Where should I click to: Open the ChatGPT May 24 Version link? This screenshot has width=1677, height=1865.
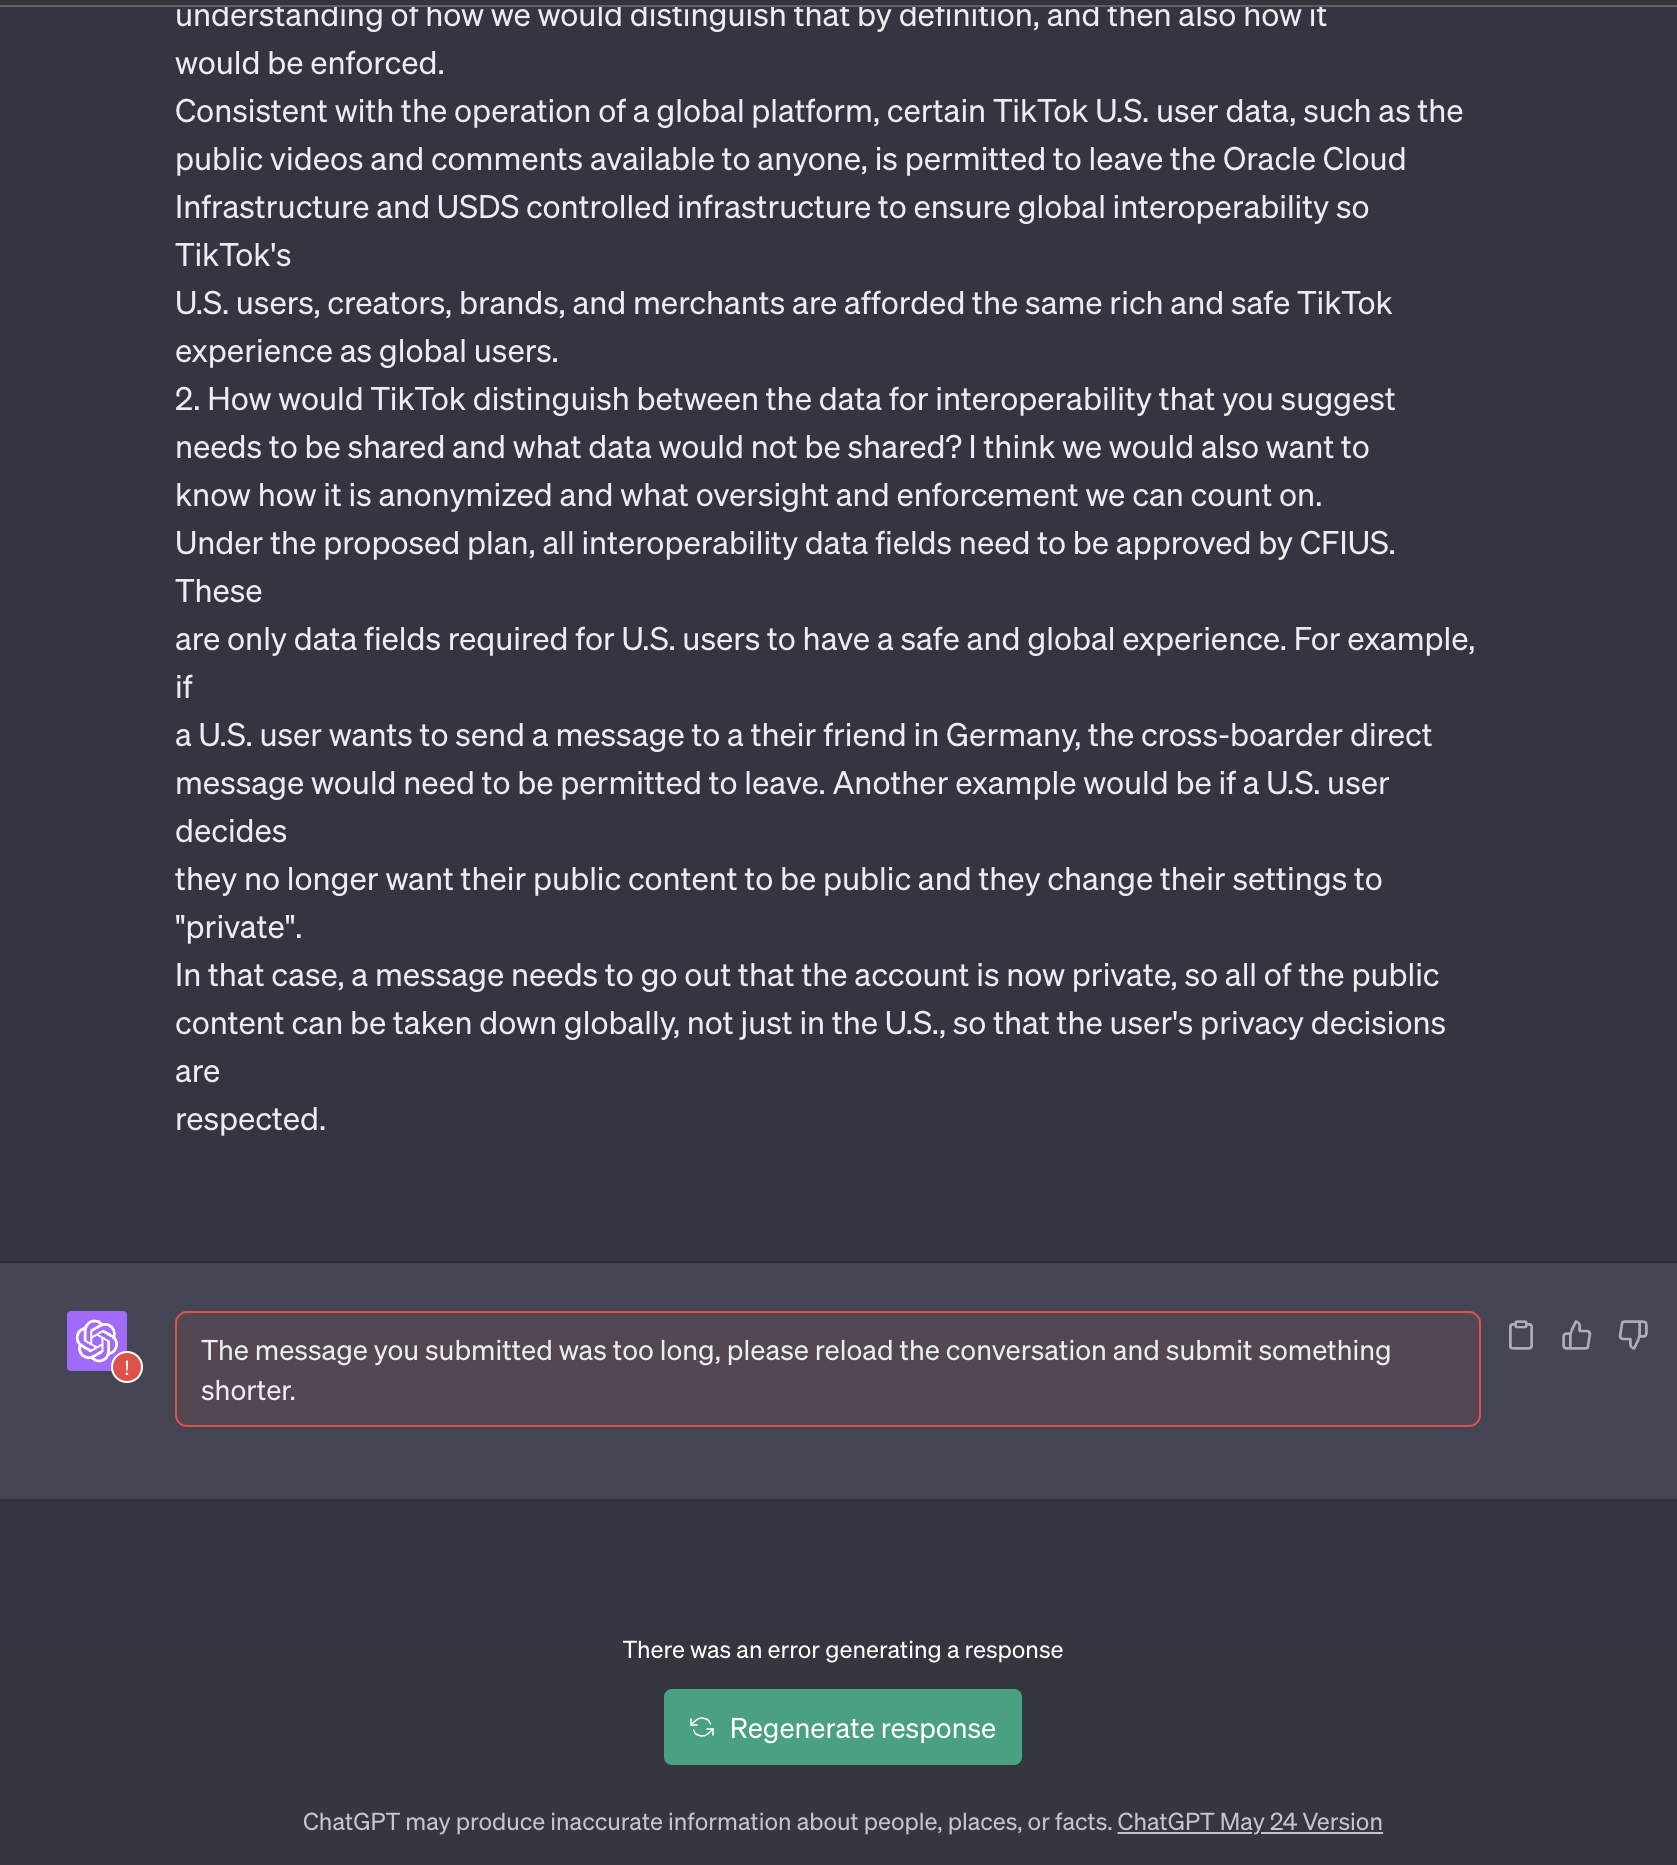(1249, 1822)
